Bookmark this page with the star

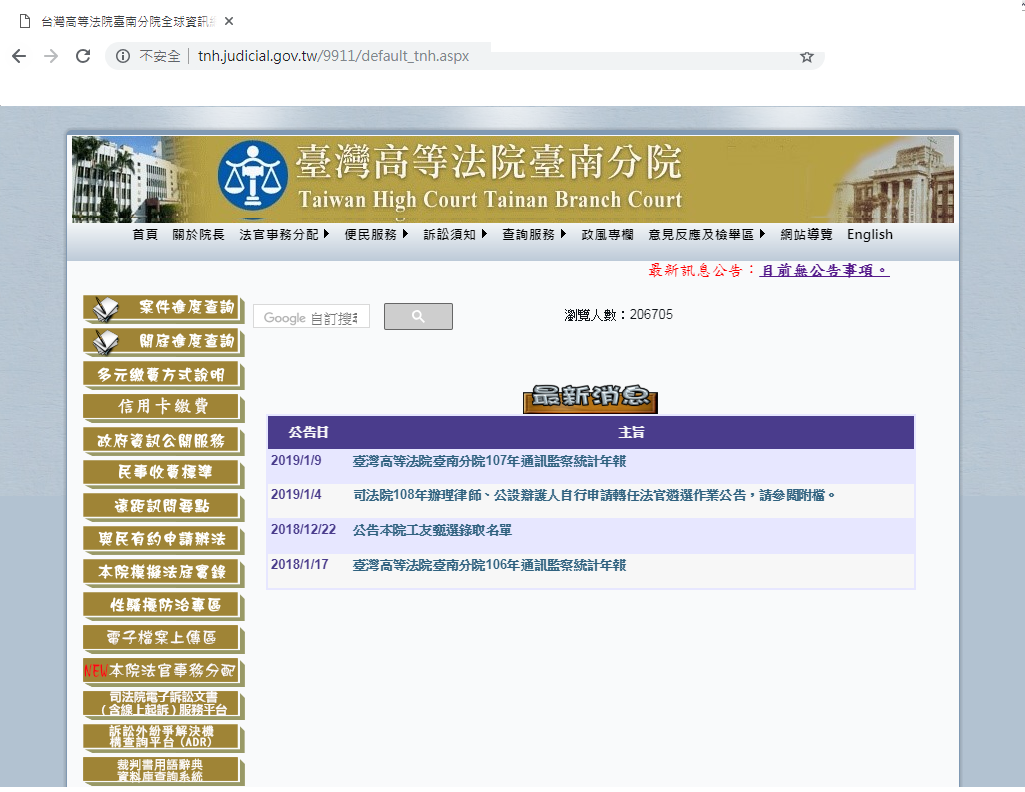[x=807, y=57]
